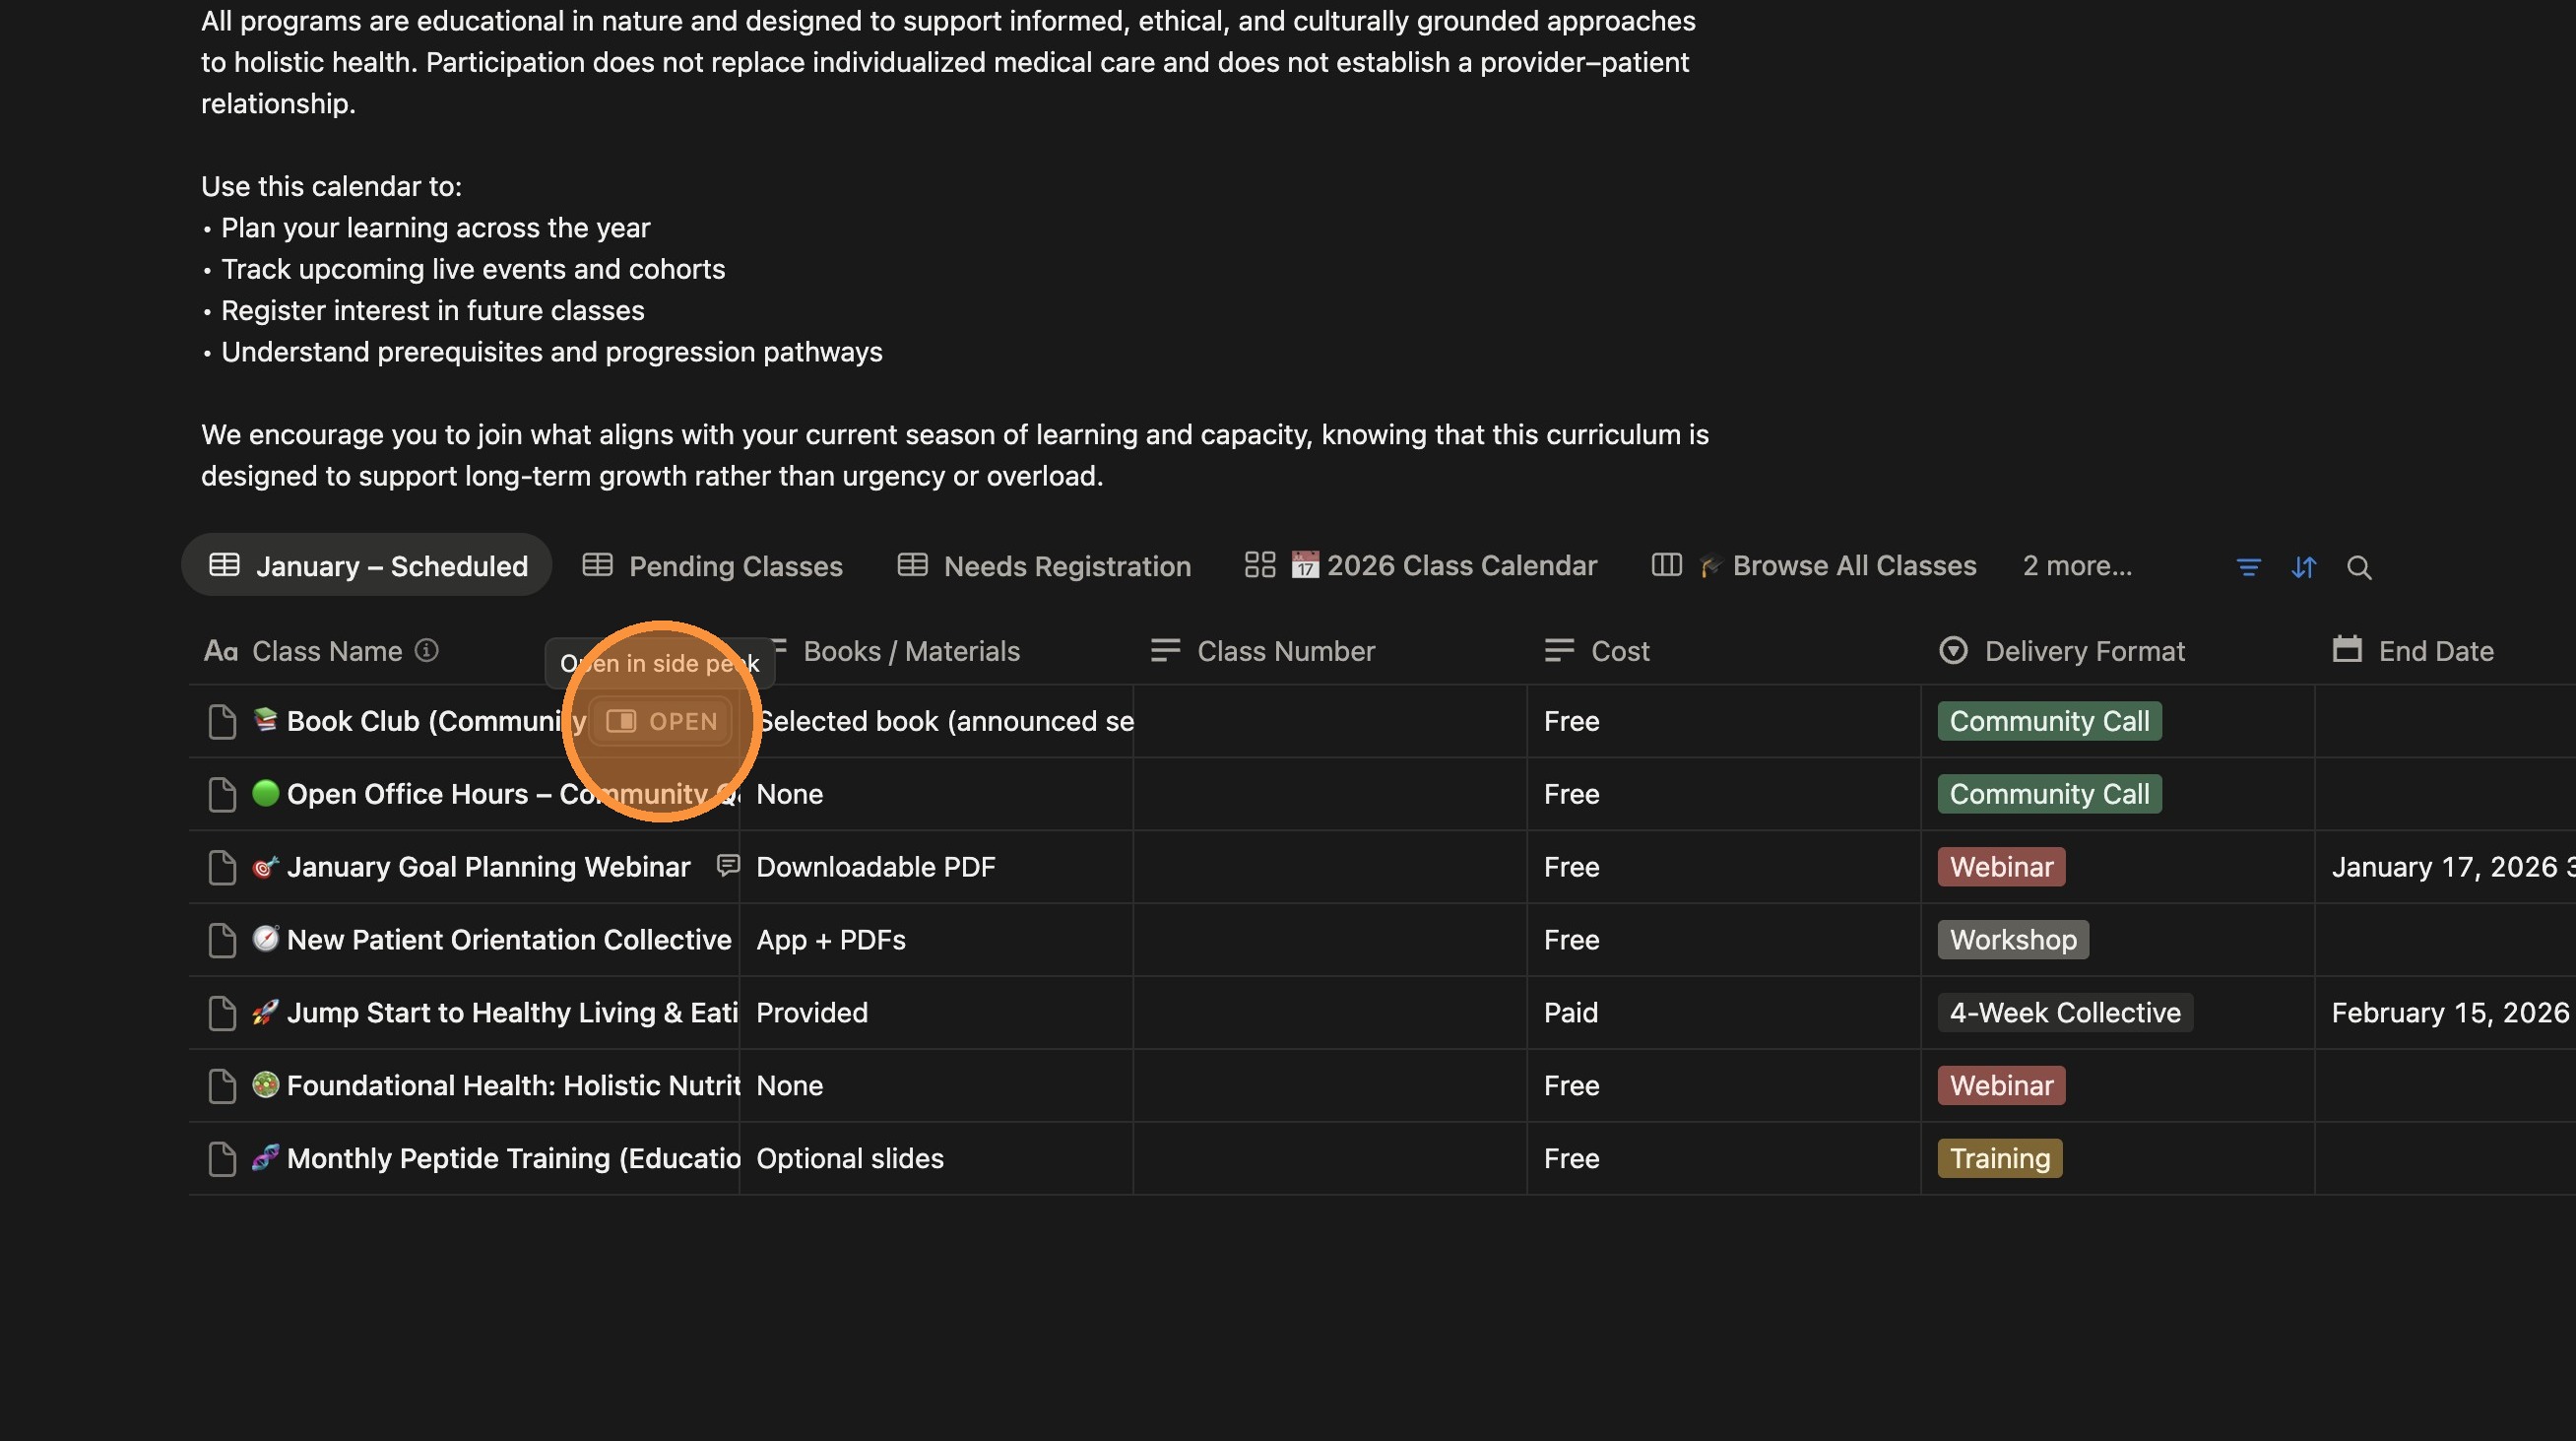Click the board icon beside Browse All Classes
The image size is (2576, 1441).
pos(1665,564)
